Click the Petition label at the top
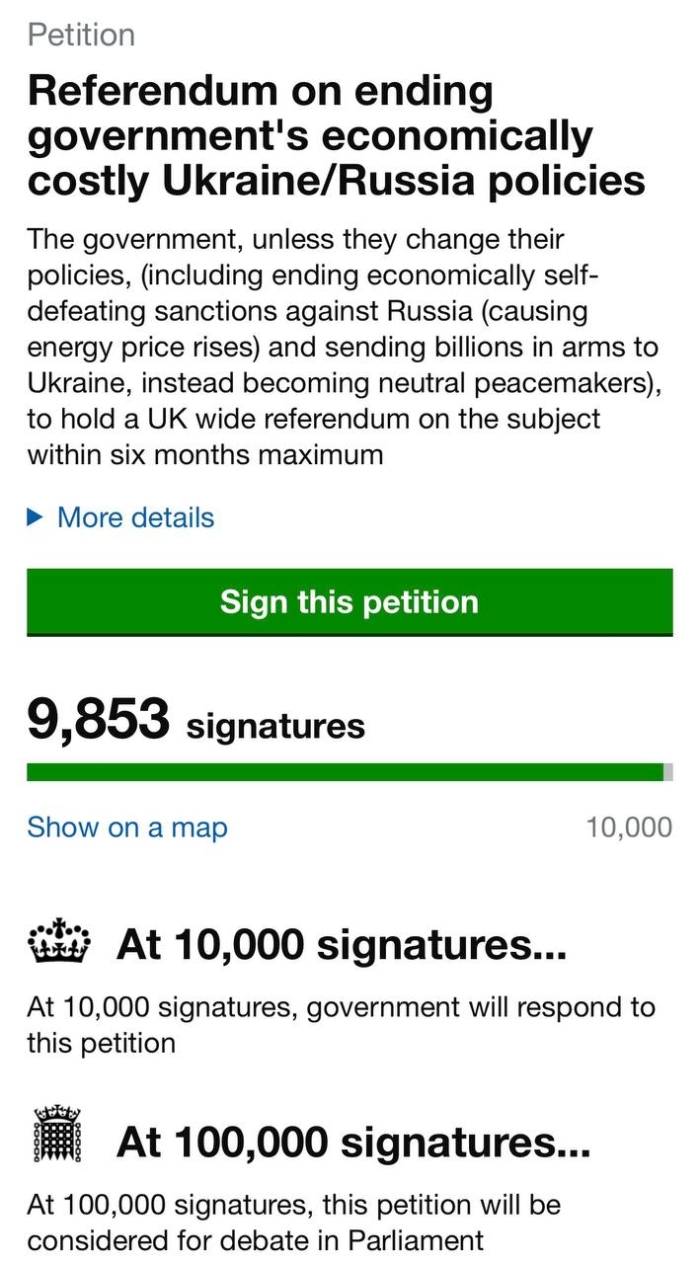The width and height of the screenshot is (700, 1264). (81, 35)
